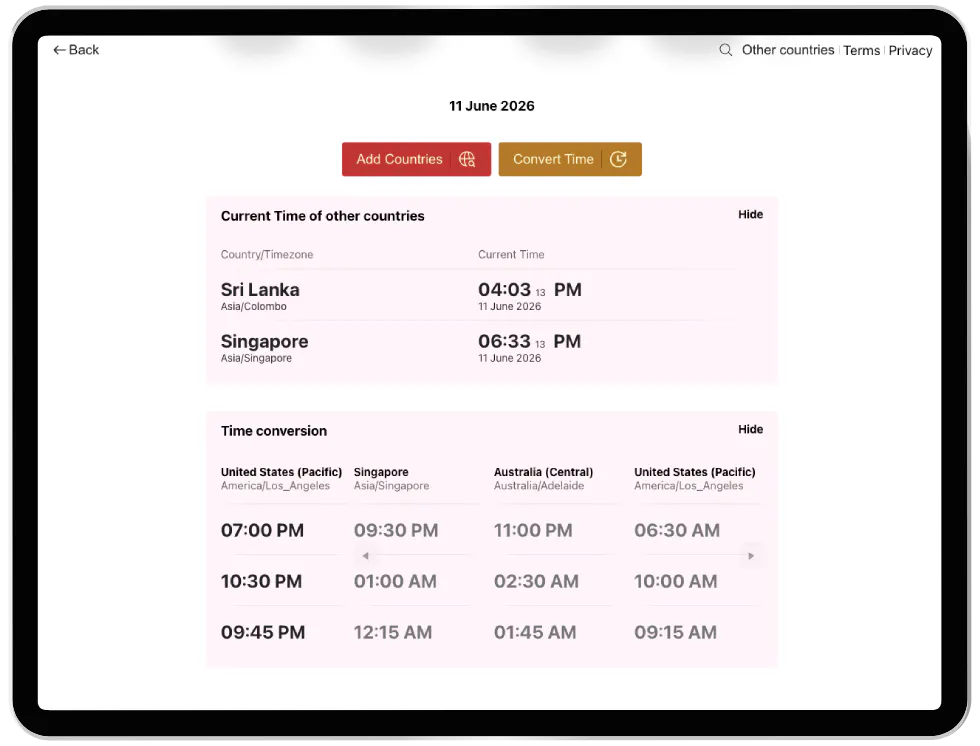This screenshot has width=980, height=746.
Task: Hide the Time conversion section
Action: pos(750,429)
